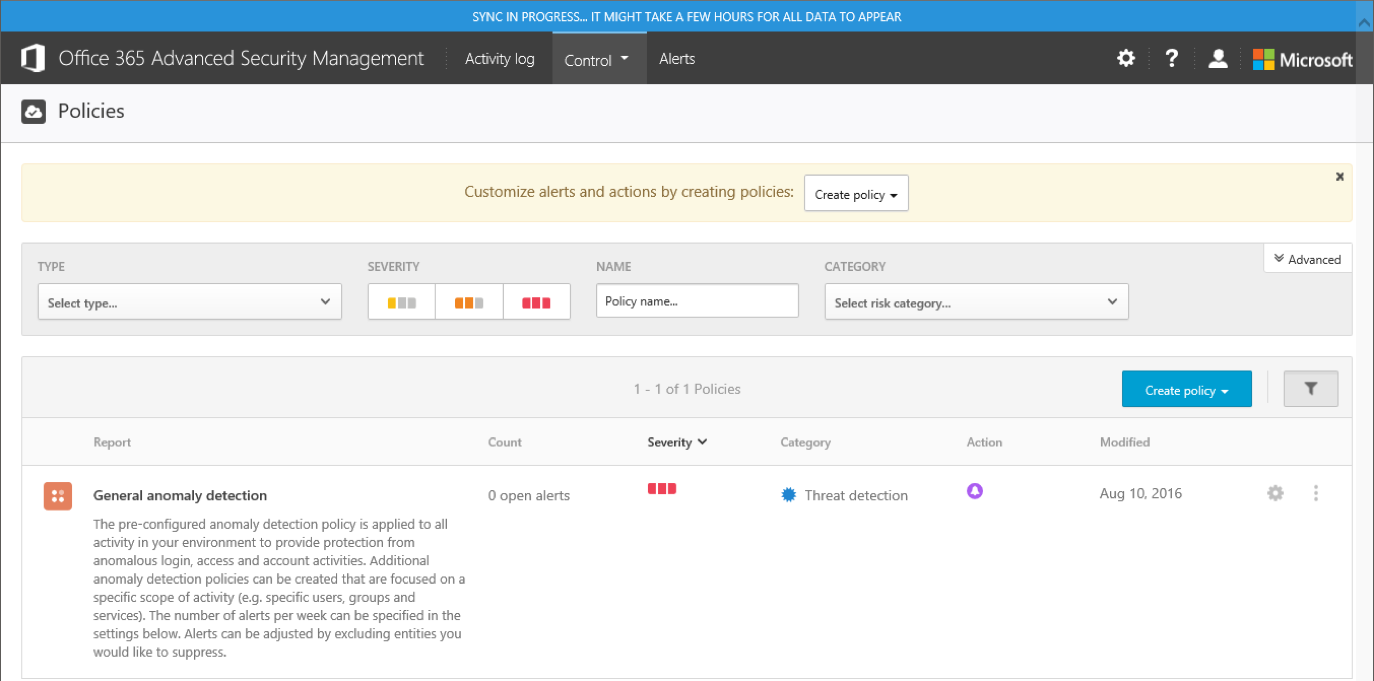Click the orange General anomaly detection policy icon
This screenshot has height=681, width=1374.
[57, 495]
